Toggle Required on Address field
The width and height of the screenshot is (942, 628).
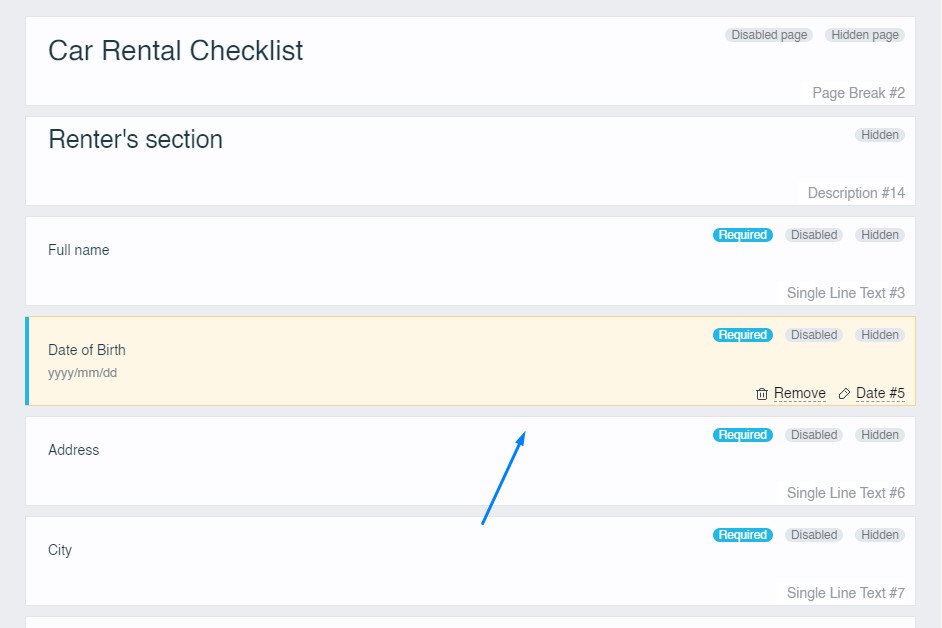(742, 435)
